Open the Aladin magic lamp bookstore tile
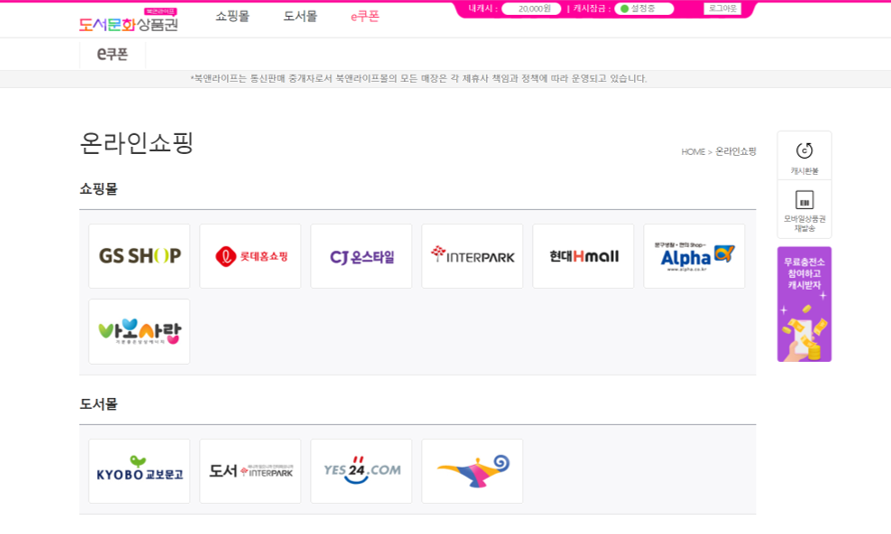 pyautogui.click(x=472, y=471)
